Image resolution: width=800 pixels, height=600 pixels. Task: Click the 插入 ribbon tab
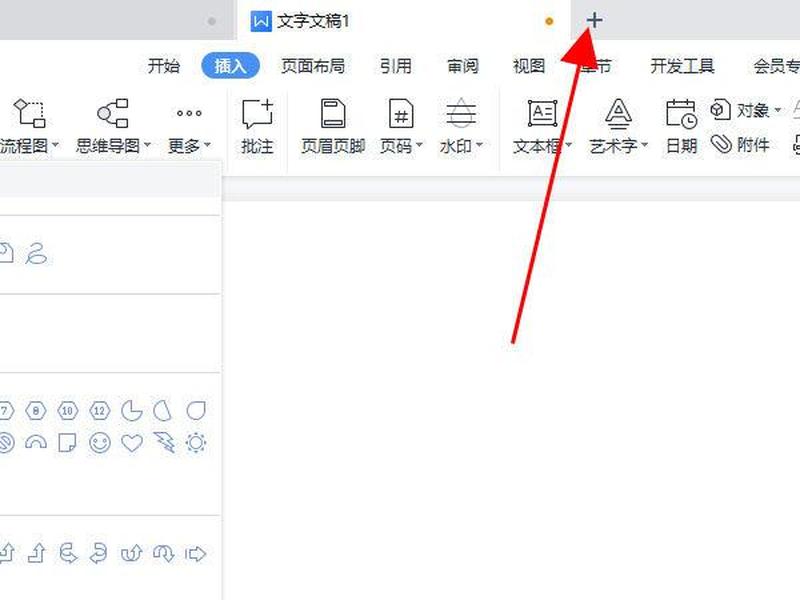pyautogui.click(x=231, y=66)
